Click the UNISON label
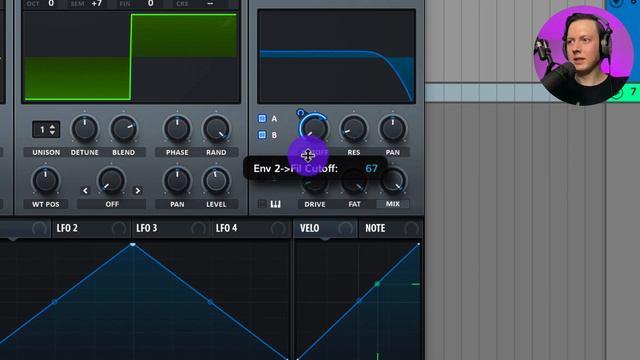 (46, 152)
